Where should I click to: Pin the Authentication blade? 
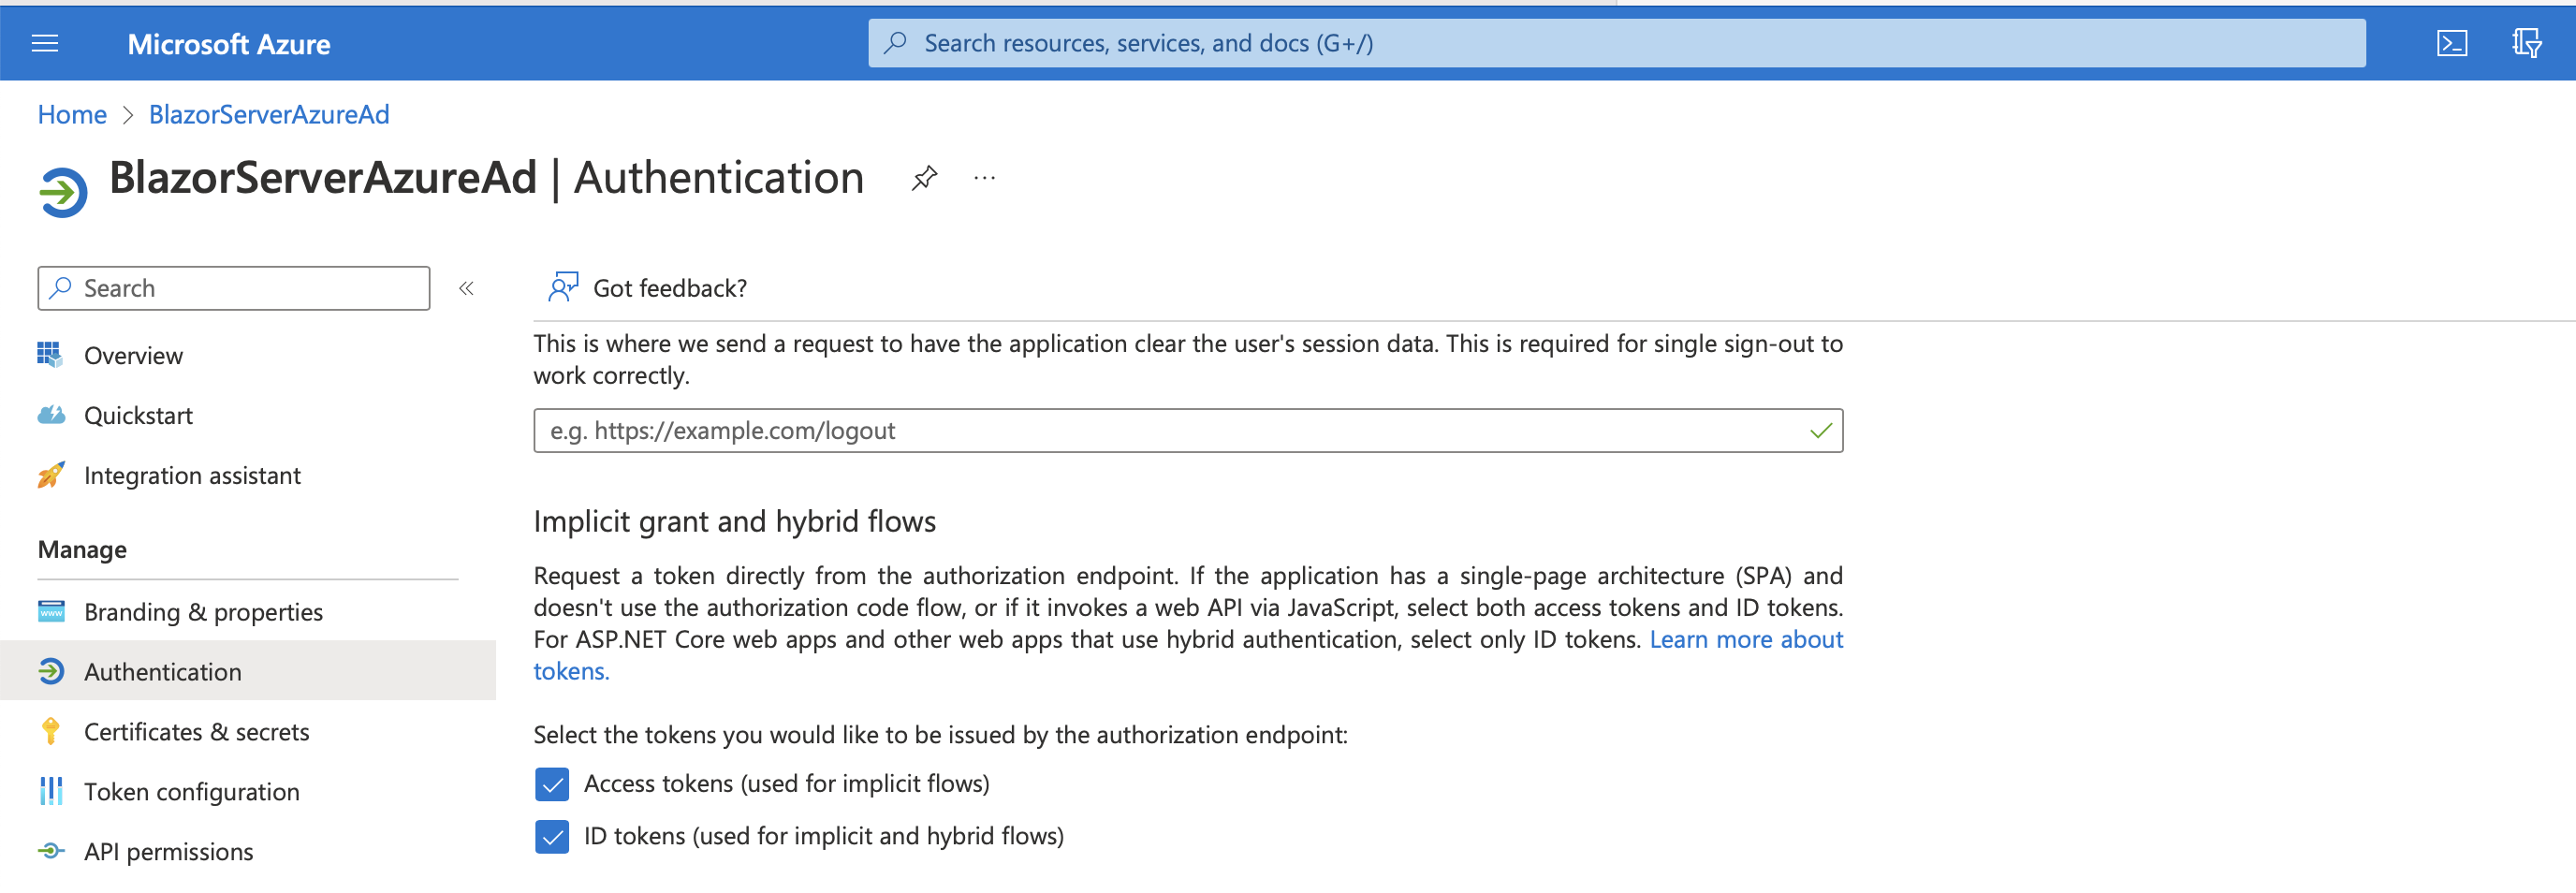tap(924, 178)
